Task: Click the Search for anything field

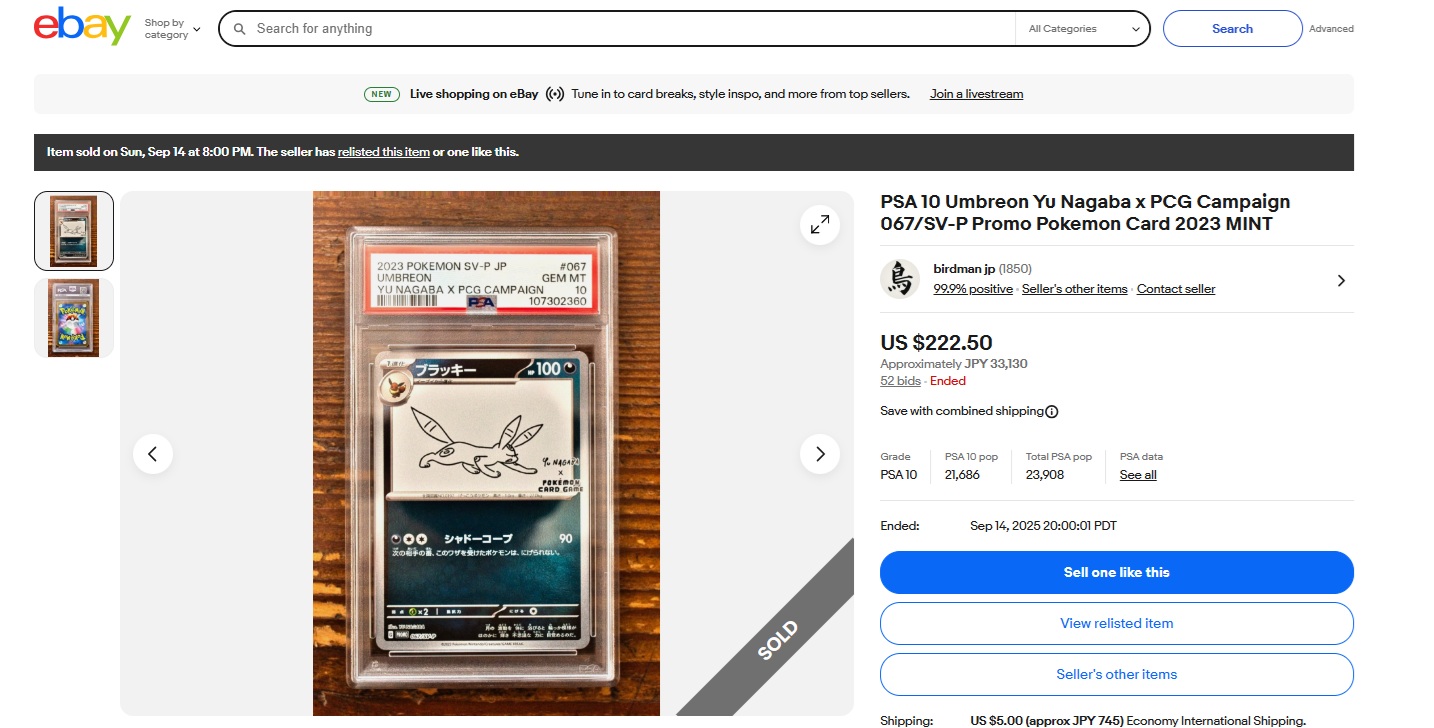Action: click(x=630, y=29)
